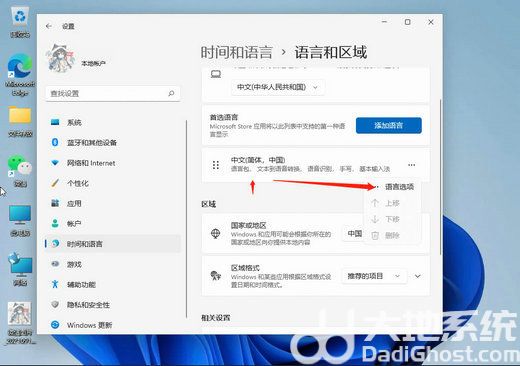
Task: Open 蓝牙和其他设备 Bluetooth category
Action: (113, 143)
